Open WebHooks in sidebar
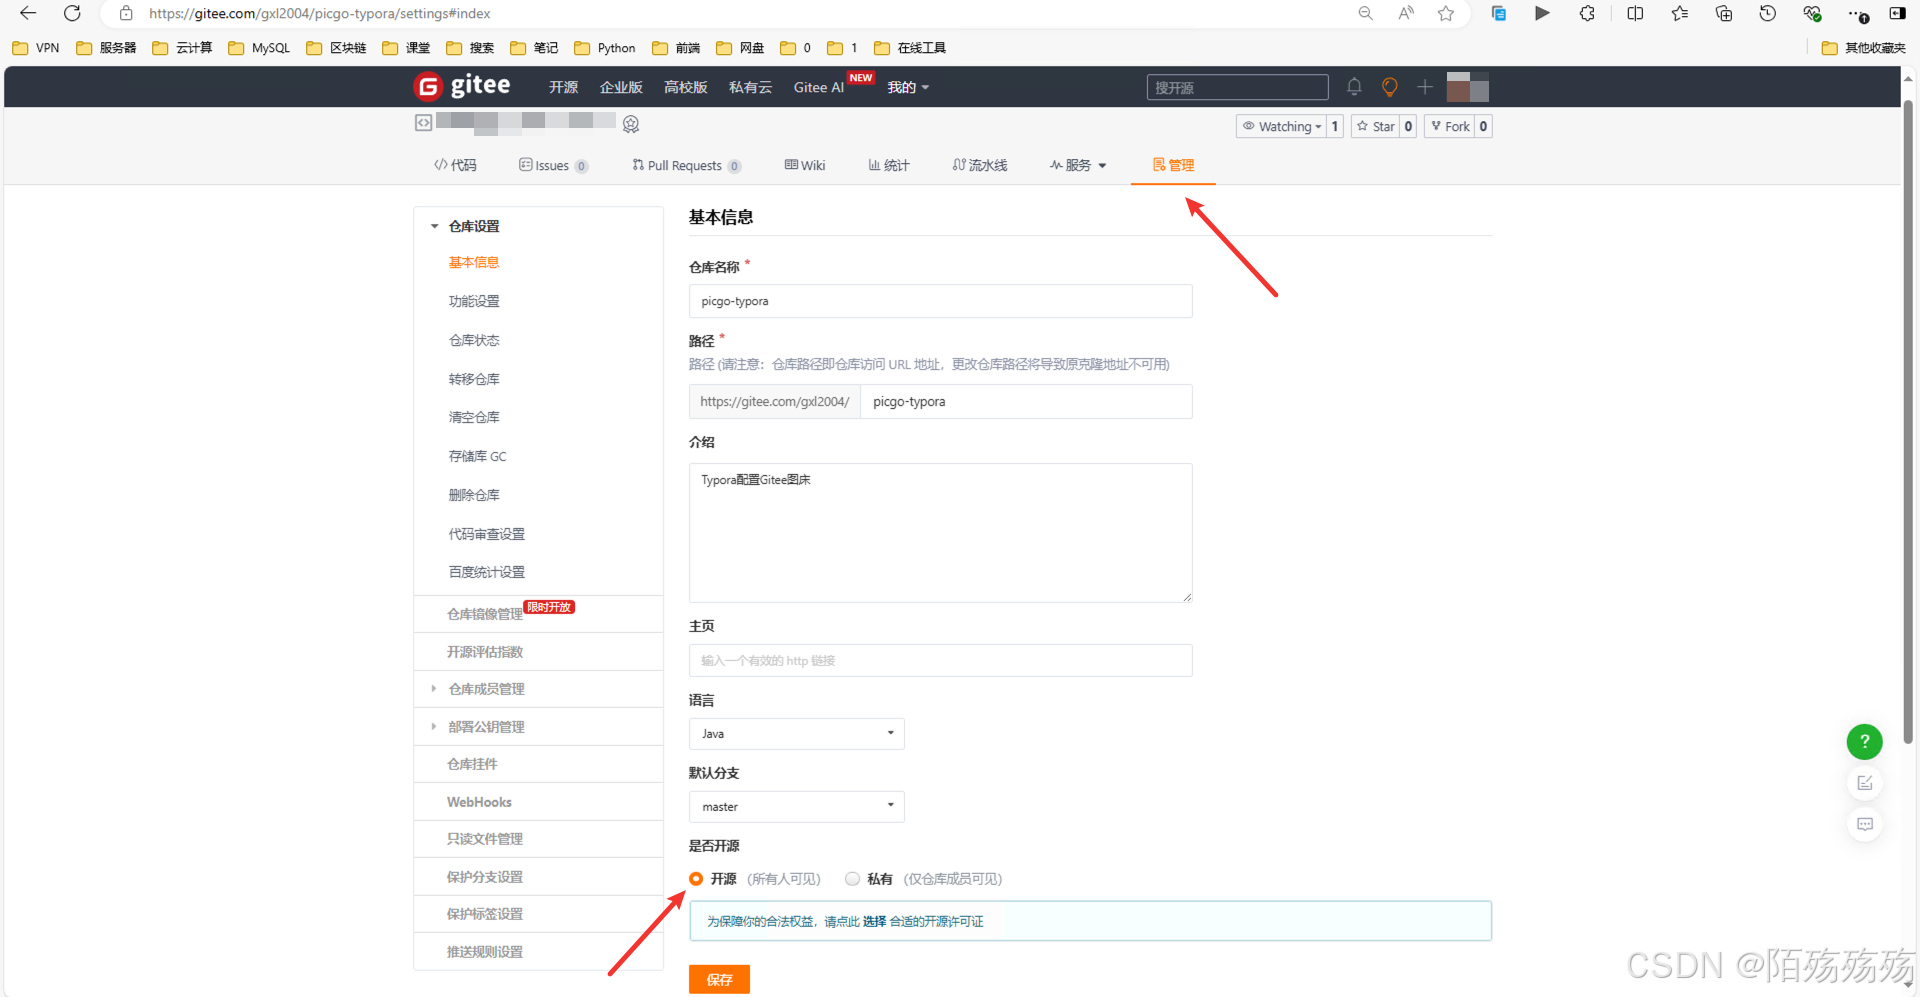 (x=479, y=802)
